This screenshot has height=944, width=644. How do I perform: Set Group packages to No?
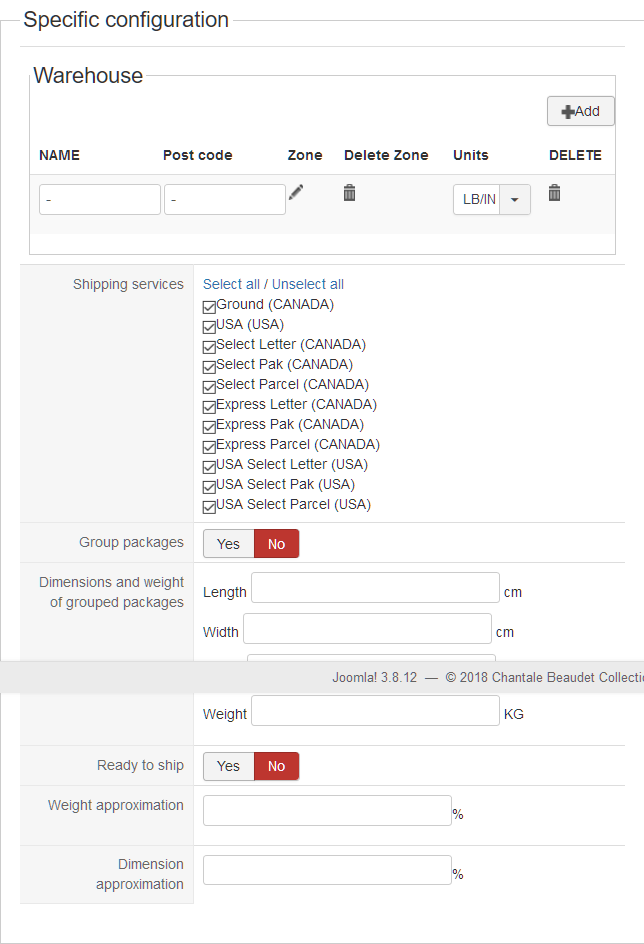[276, 544]
